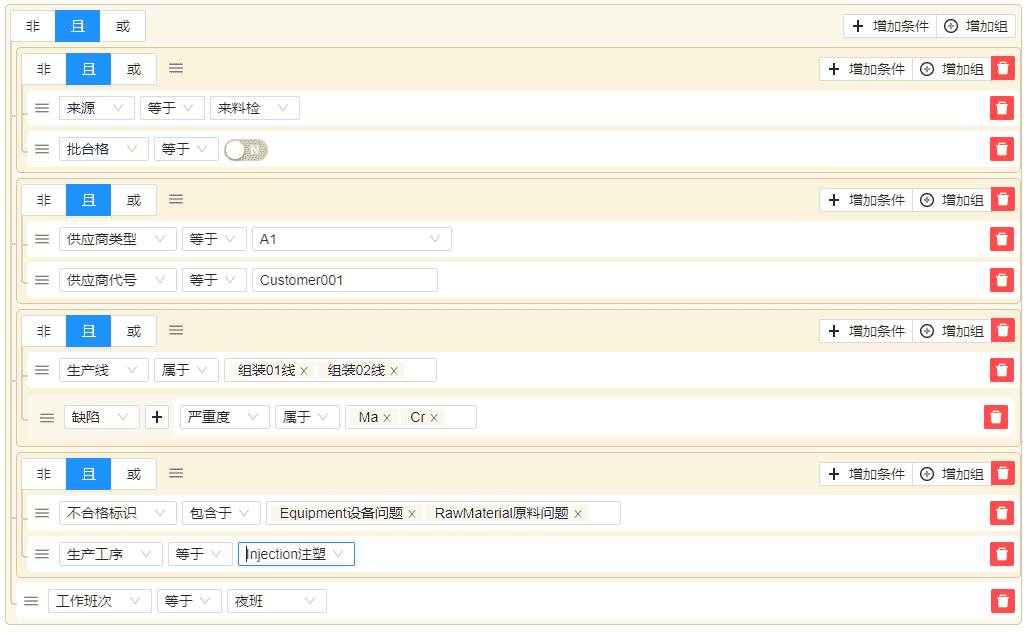Open the 夜班 shift dropdown
Screen dimensions: 1029x633
point(276,601)
